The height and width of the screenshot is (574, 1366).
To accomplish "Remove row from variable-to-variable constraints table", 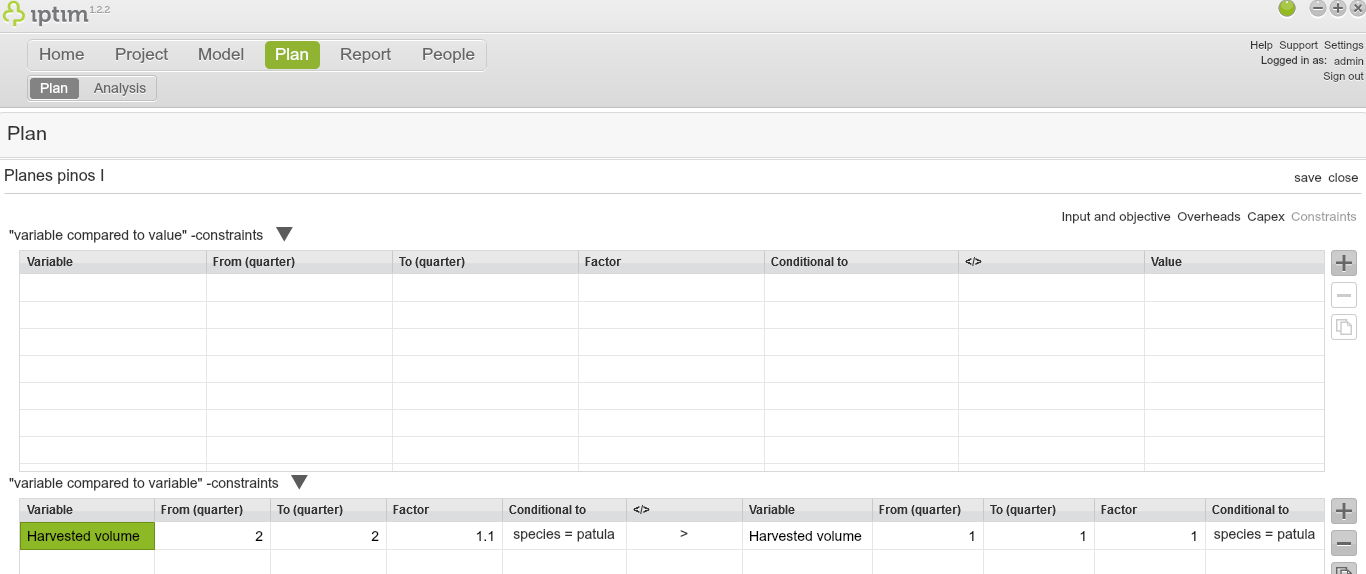I will click(x=1344, y=544).
